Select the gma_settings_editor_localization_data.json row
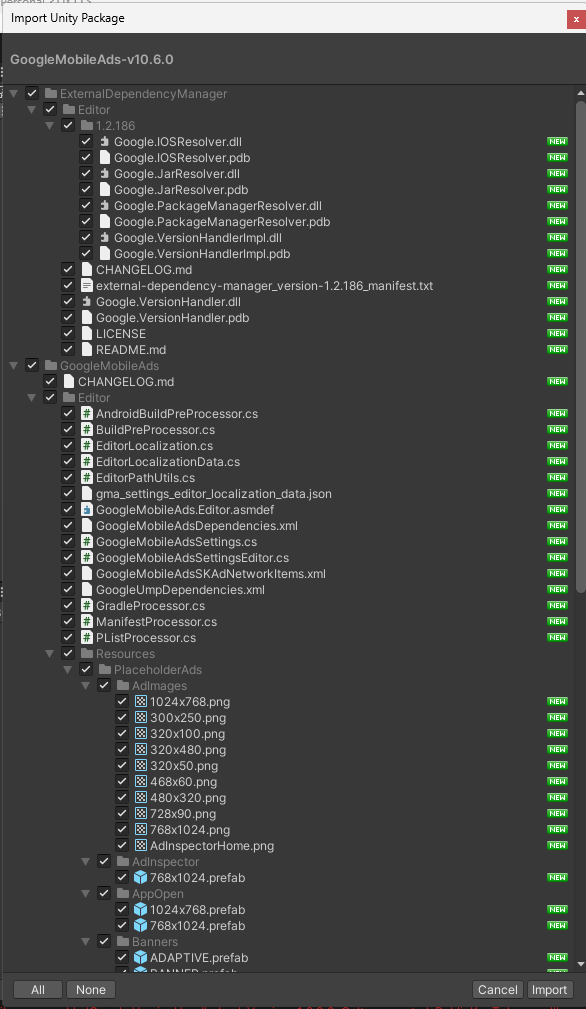Screen dimensions: 586x1009 (289, 494)
